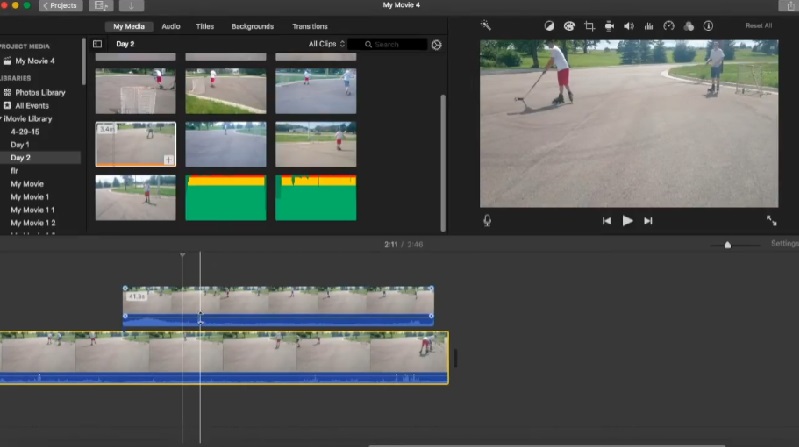
Task: Skip to next clip
Action: click(648, 221)
